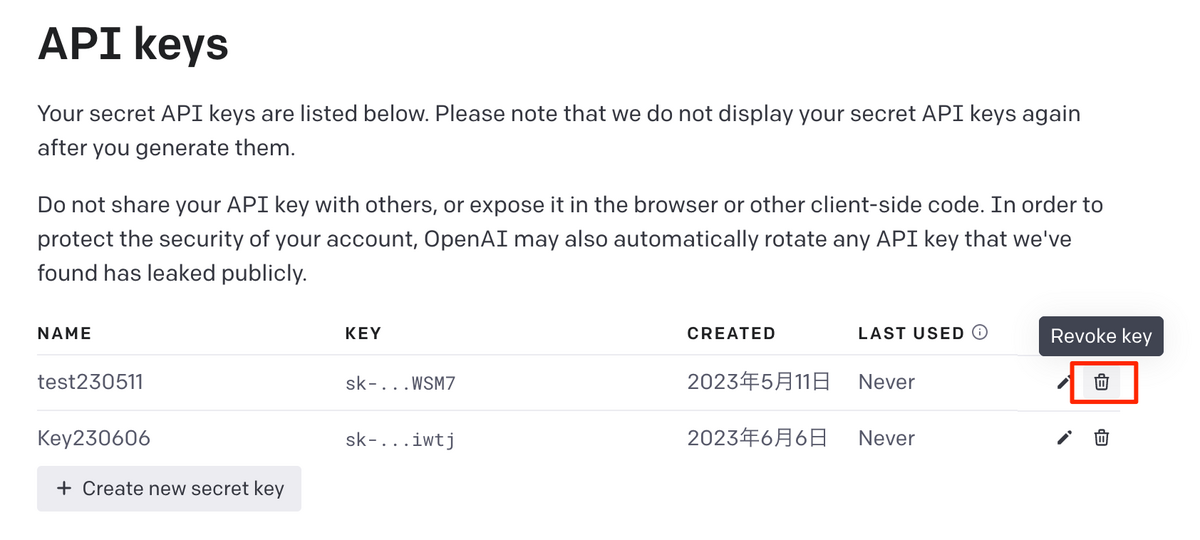This screenshot has height=540, width=1200.
Task: Select the Key230606 key name
Action: click(x=94, y=438)
